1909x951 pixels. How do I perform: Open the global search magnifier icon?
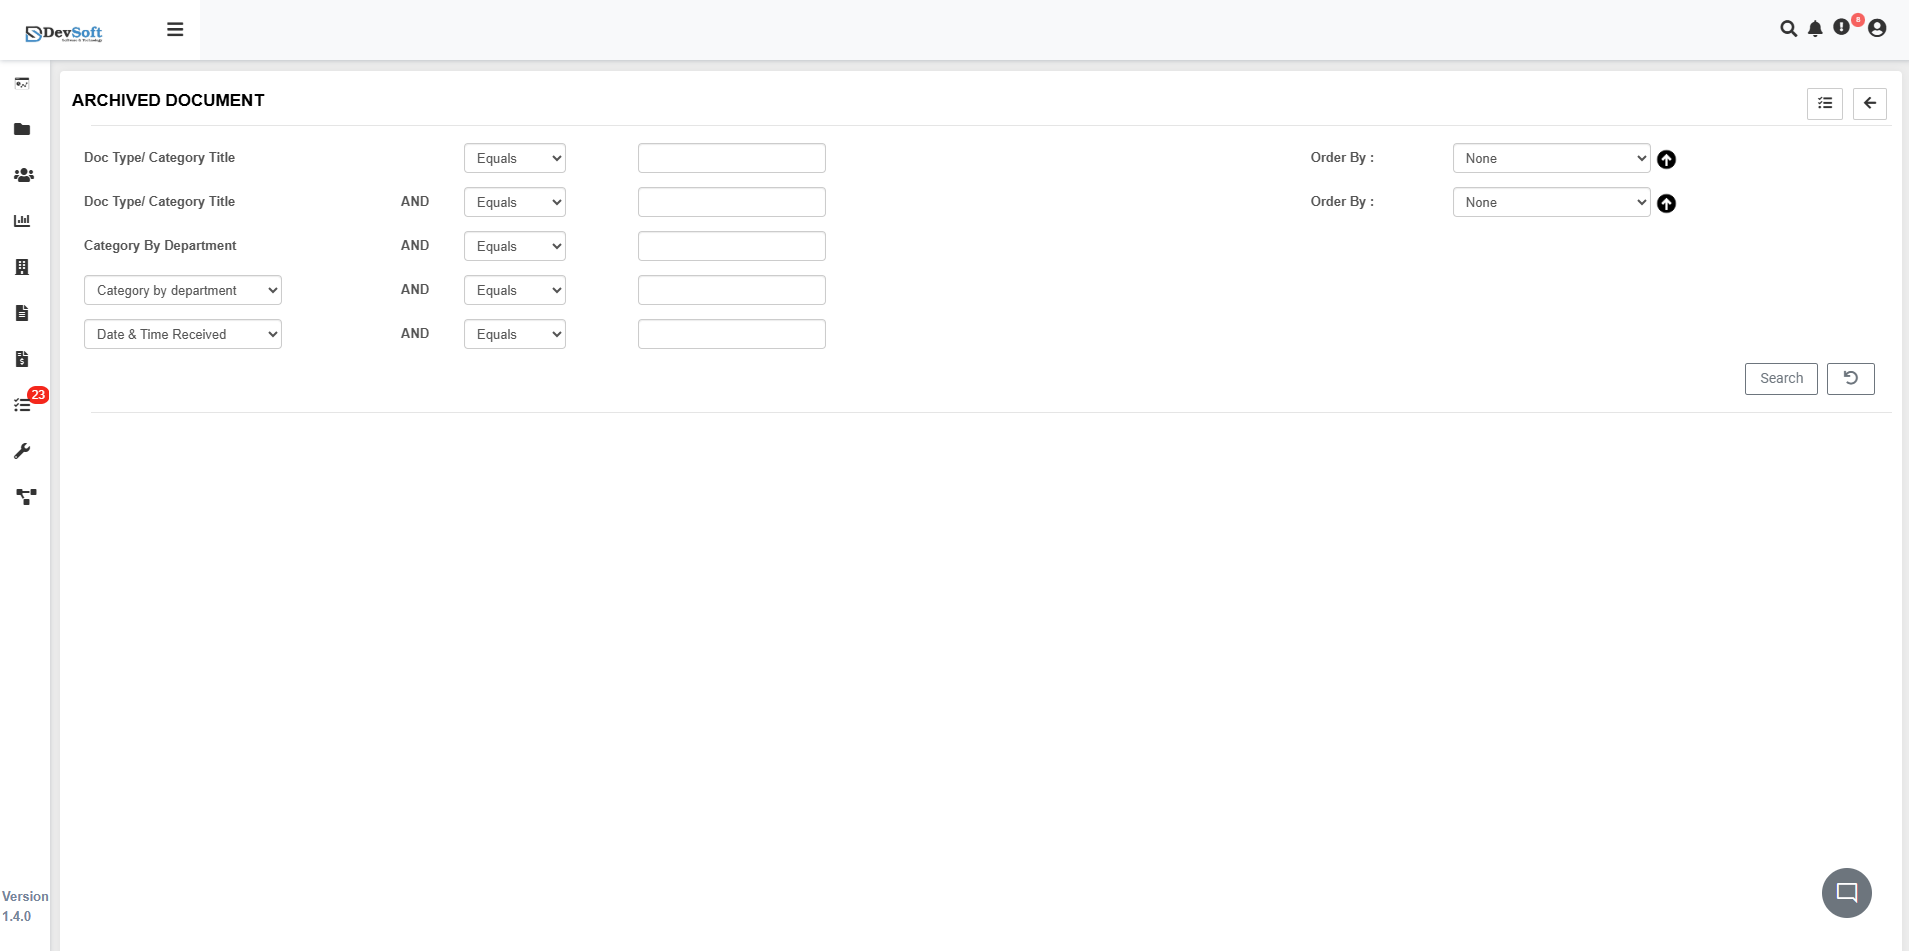1789,28
